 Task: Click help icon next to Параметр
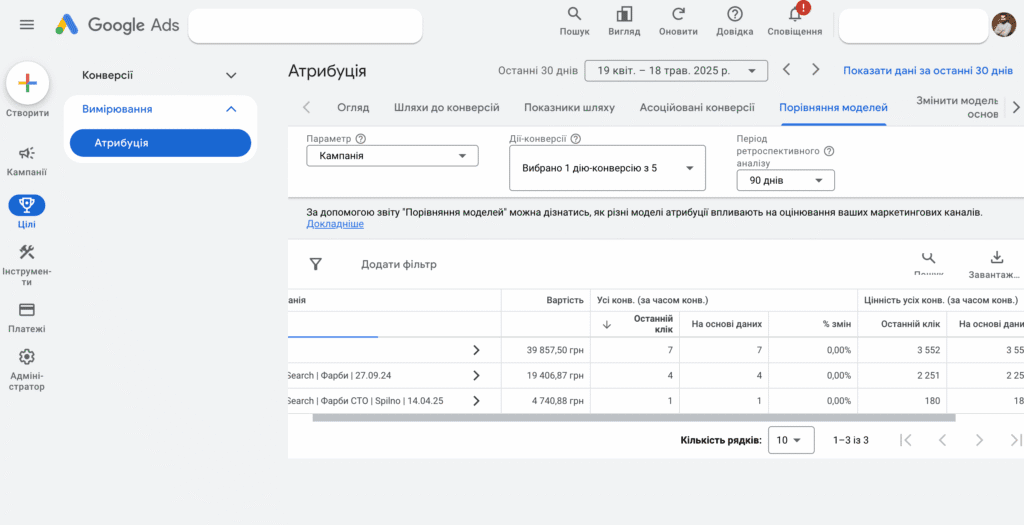360,139
